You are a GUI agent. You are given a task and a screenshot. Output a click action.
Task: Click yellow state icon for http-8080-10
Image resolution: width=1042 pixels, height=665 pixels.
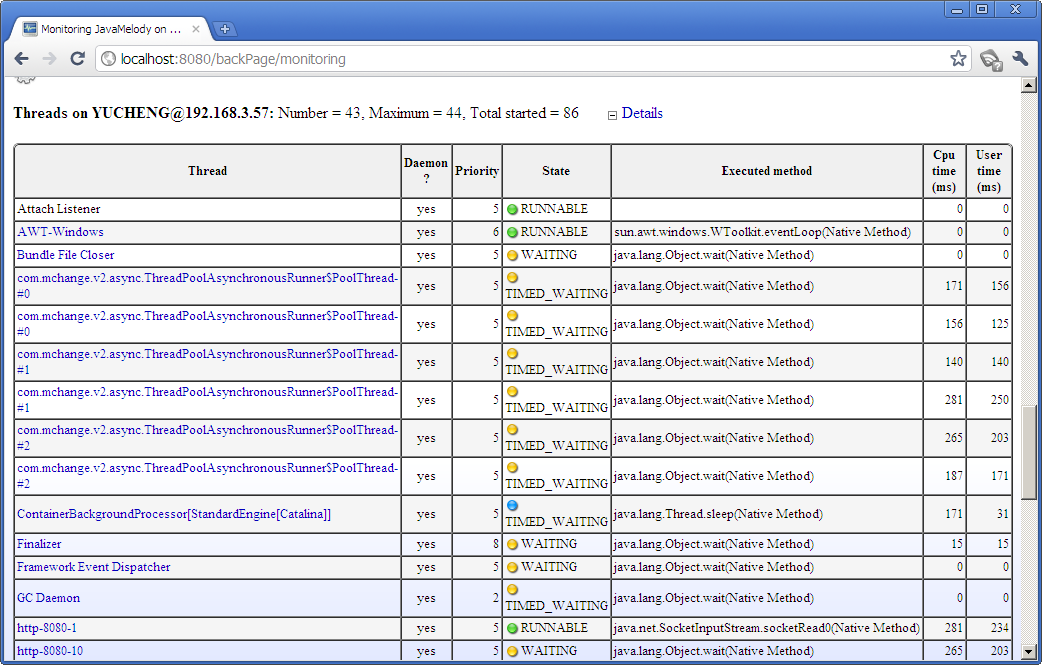click(x=512, y=652)
